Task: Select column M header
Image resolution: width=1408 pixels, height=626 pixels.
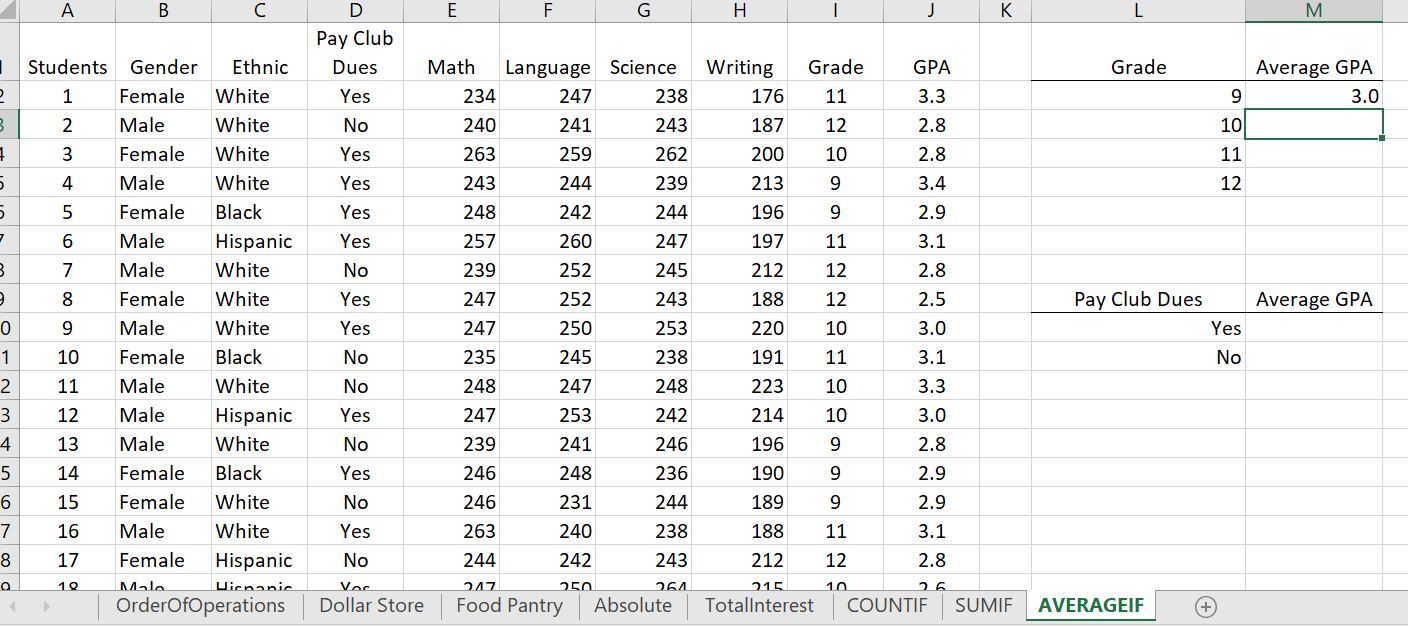Action: 1313,11
